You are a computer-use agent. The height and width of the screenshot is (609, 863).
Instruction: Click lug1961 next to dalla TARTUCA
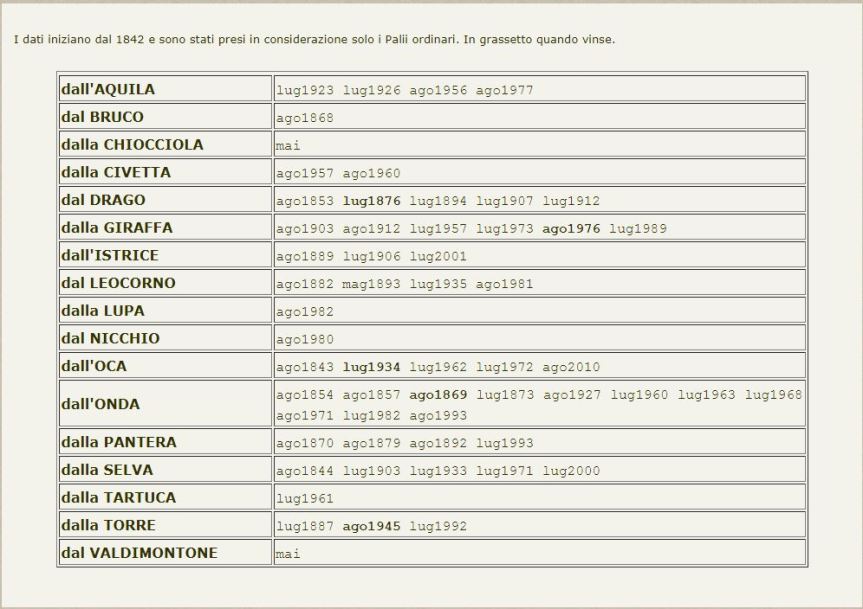point(305,499)
